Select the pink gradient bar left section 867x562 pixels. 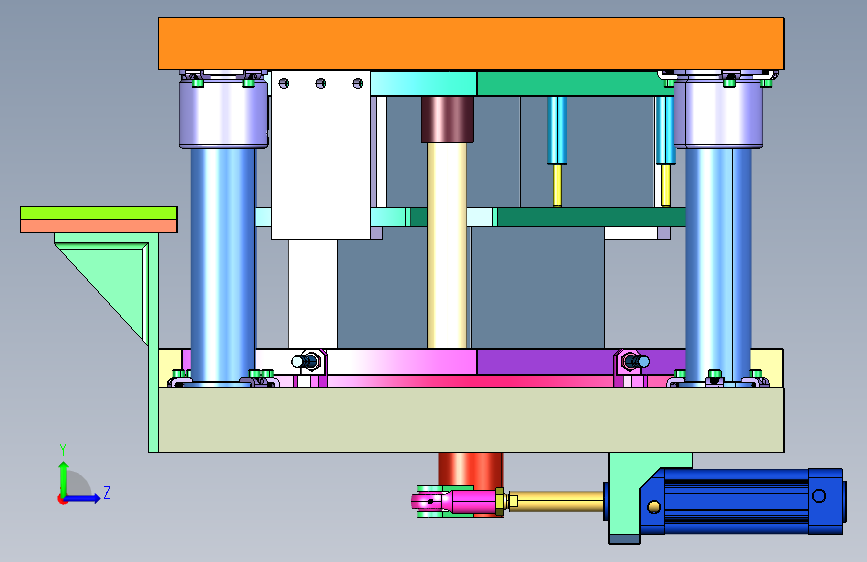click(401, 362)
